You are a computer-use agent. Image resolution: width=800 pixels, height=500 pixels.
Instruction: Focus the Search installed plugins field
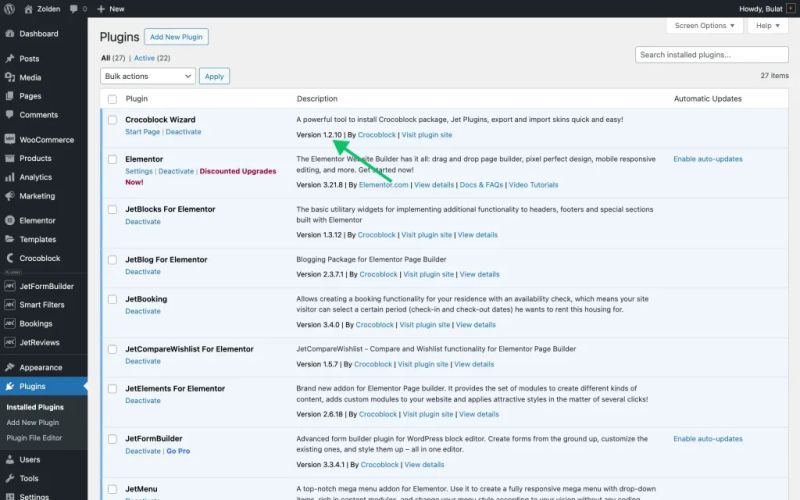tap(712, 55)
